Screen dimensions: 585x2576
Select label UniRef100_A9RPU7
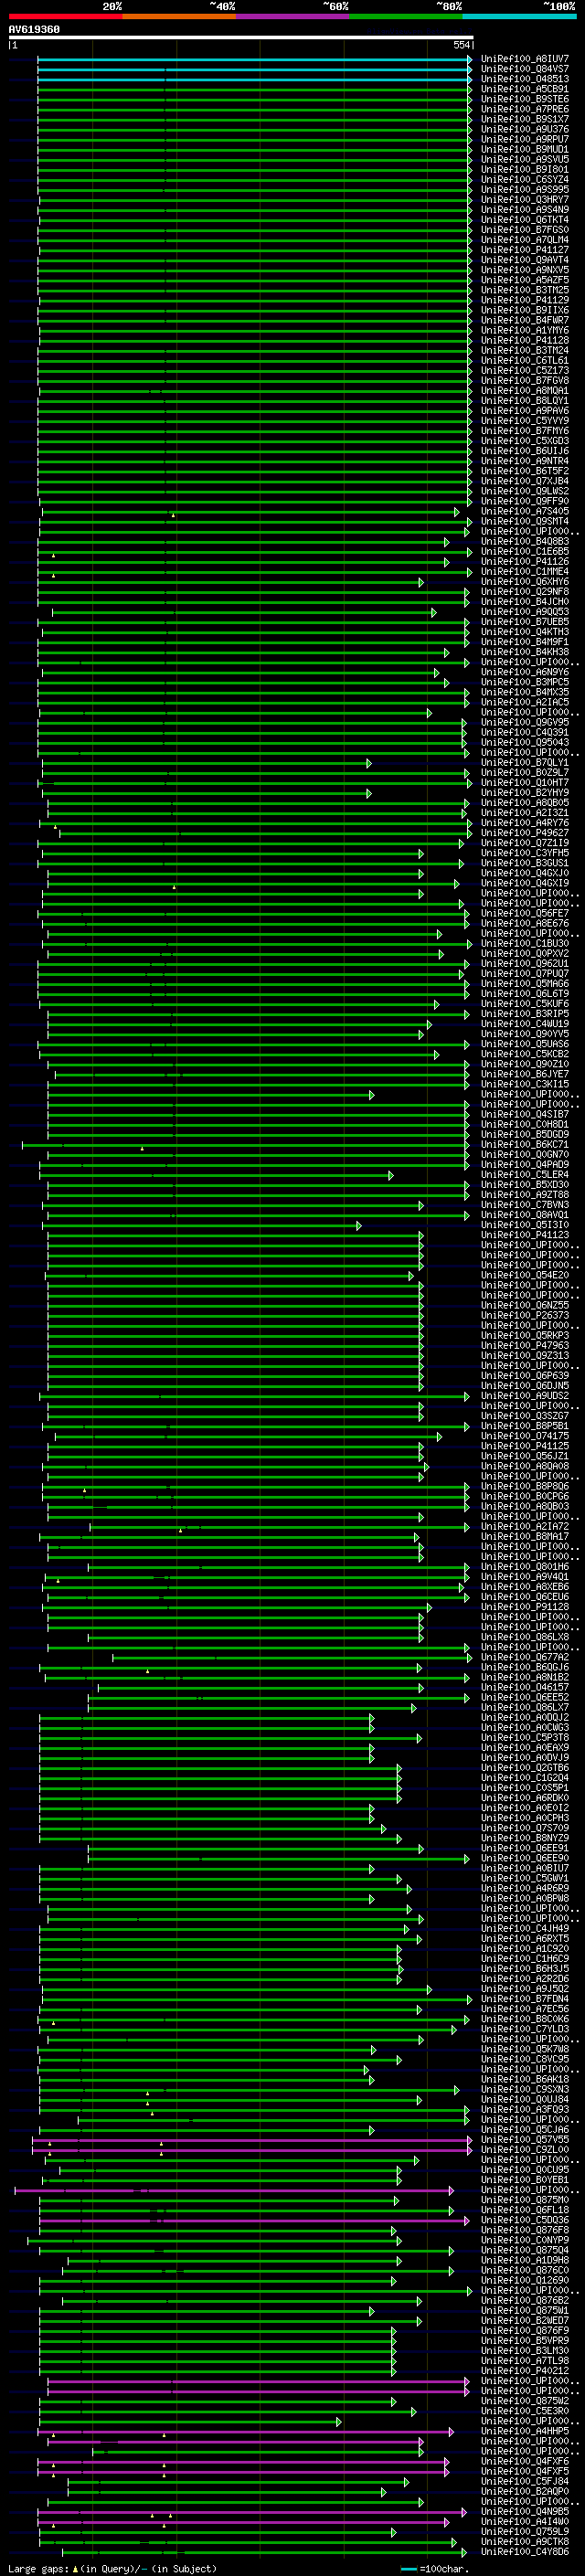(524, 139)
